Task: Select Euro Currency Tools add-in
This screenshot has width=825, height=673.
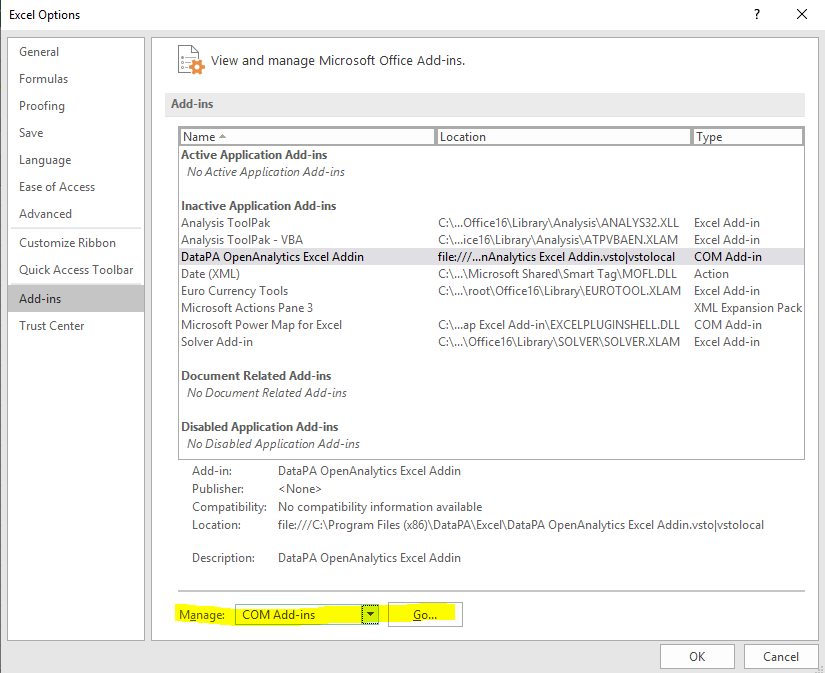Action: [491, 291]
